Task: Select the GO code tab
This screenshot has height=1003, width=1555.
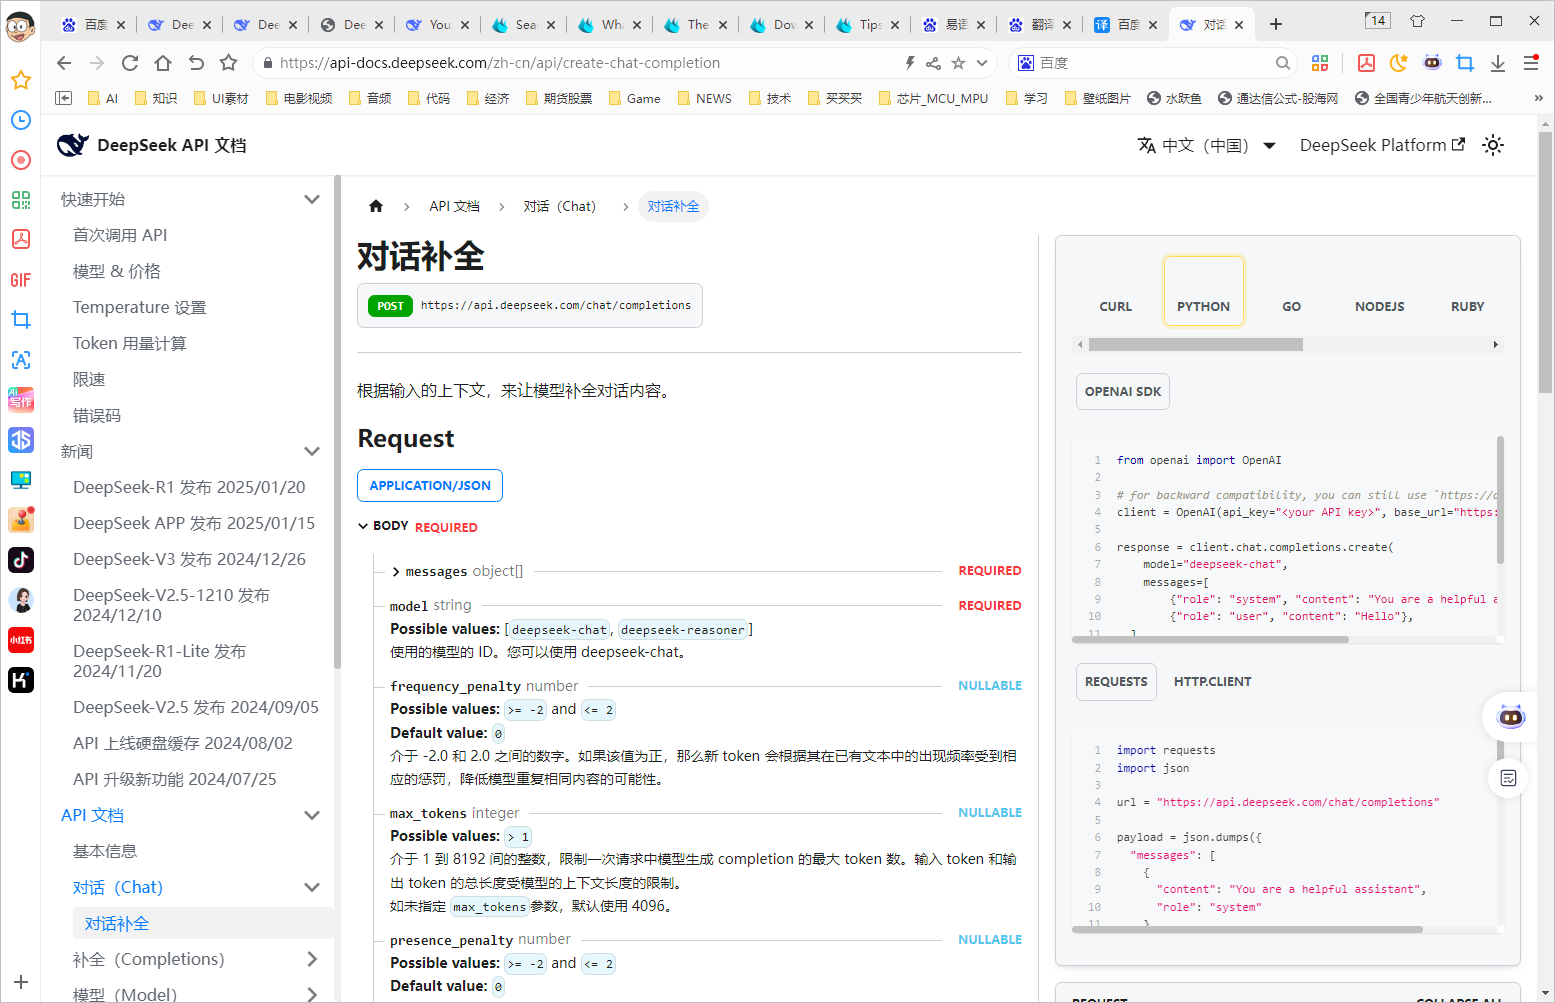Action: pos(1292,291)
